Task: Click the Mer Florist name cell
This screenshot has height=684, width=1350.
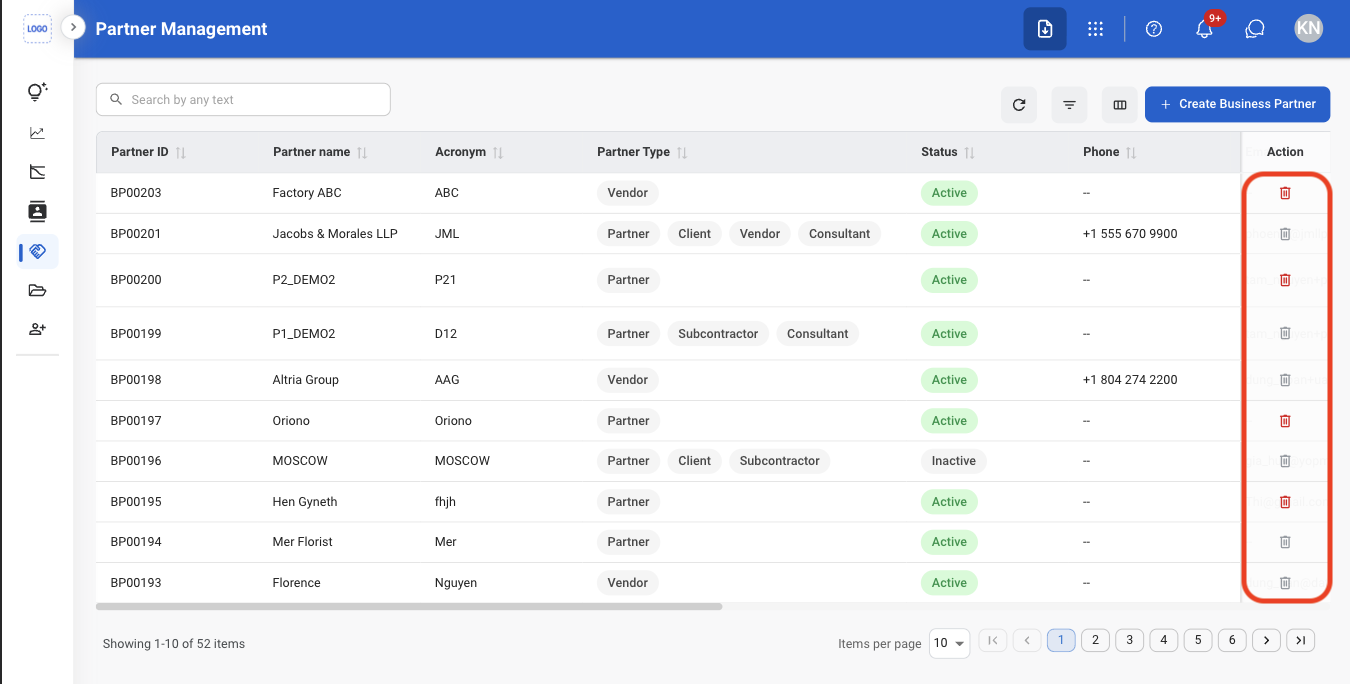Action: 302,542
